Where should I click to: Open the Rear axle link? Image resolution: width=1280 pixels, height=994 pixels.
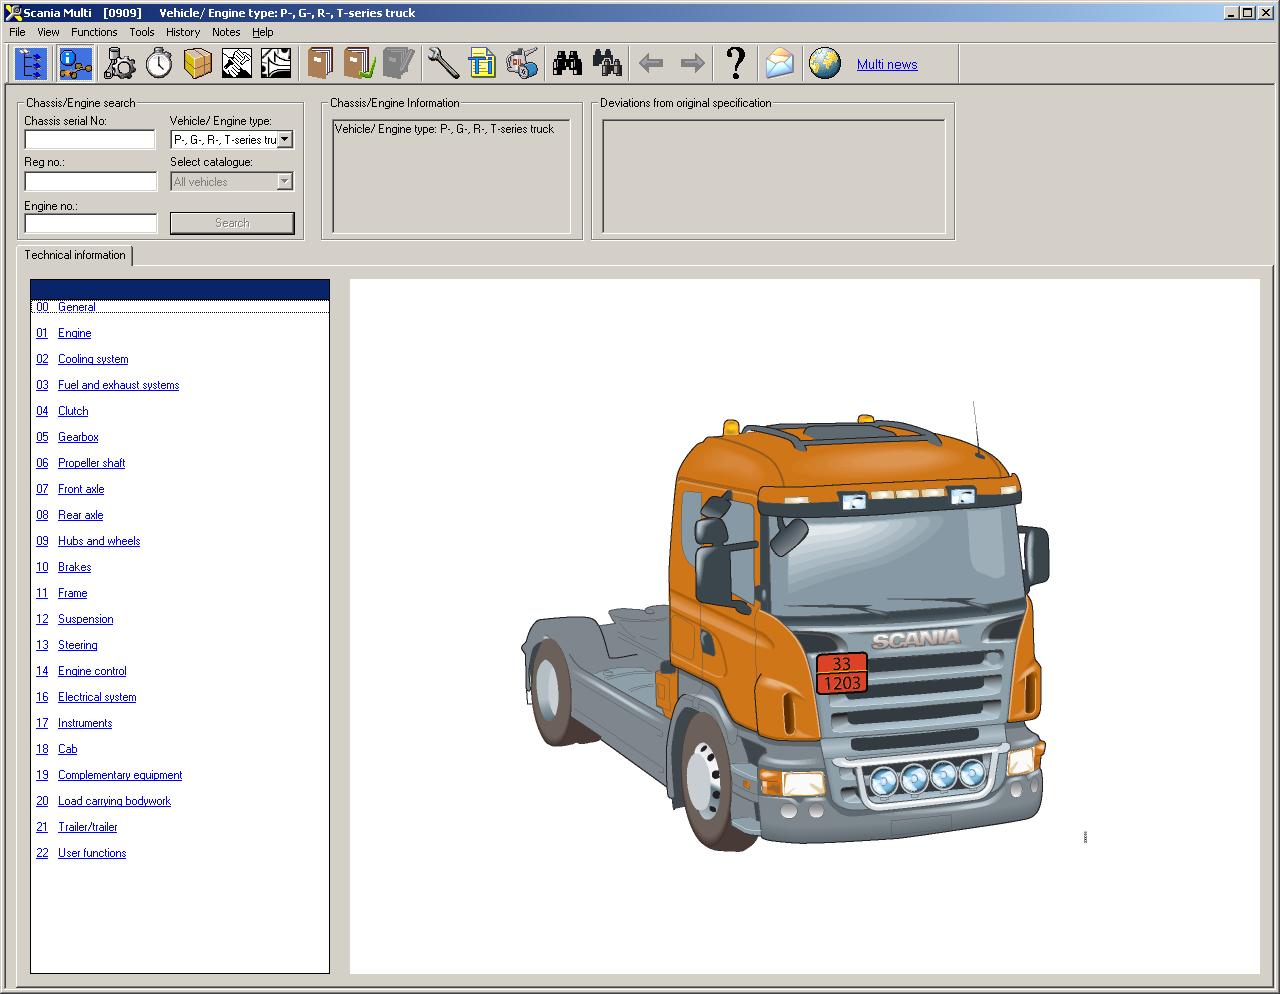click(x=80, y=515)
